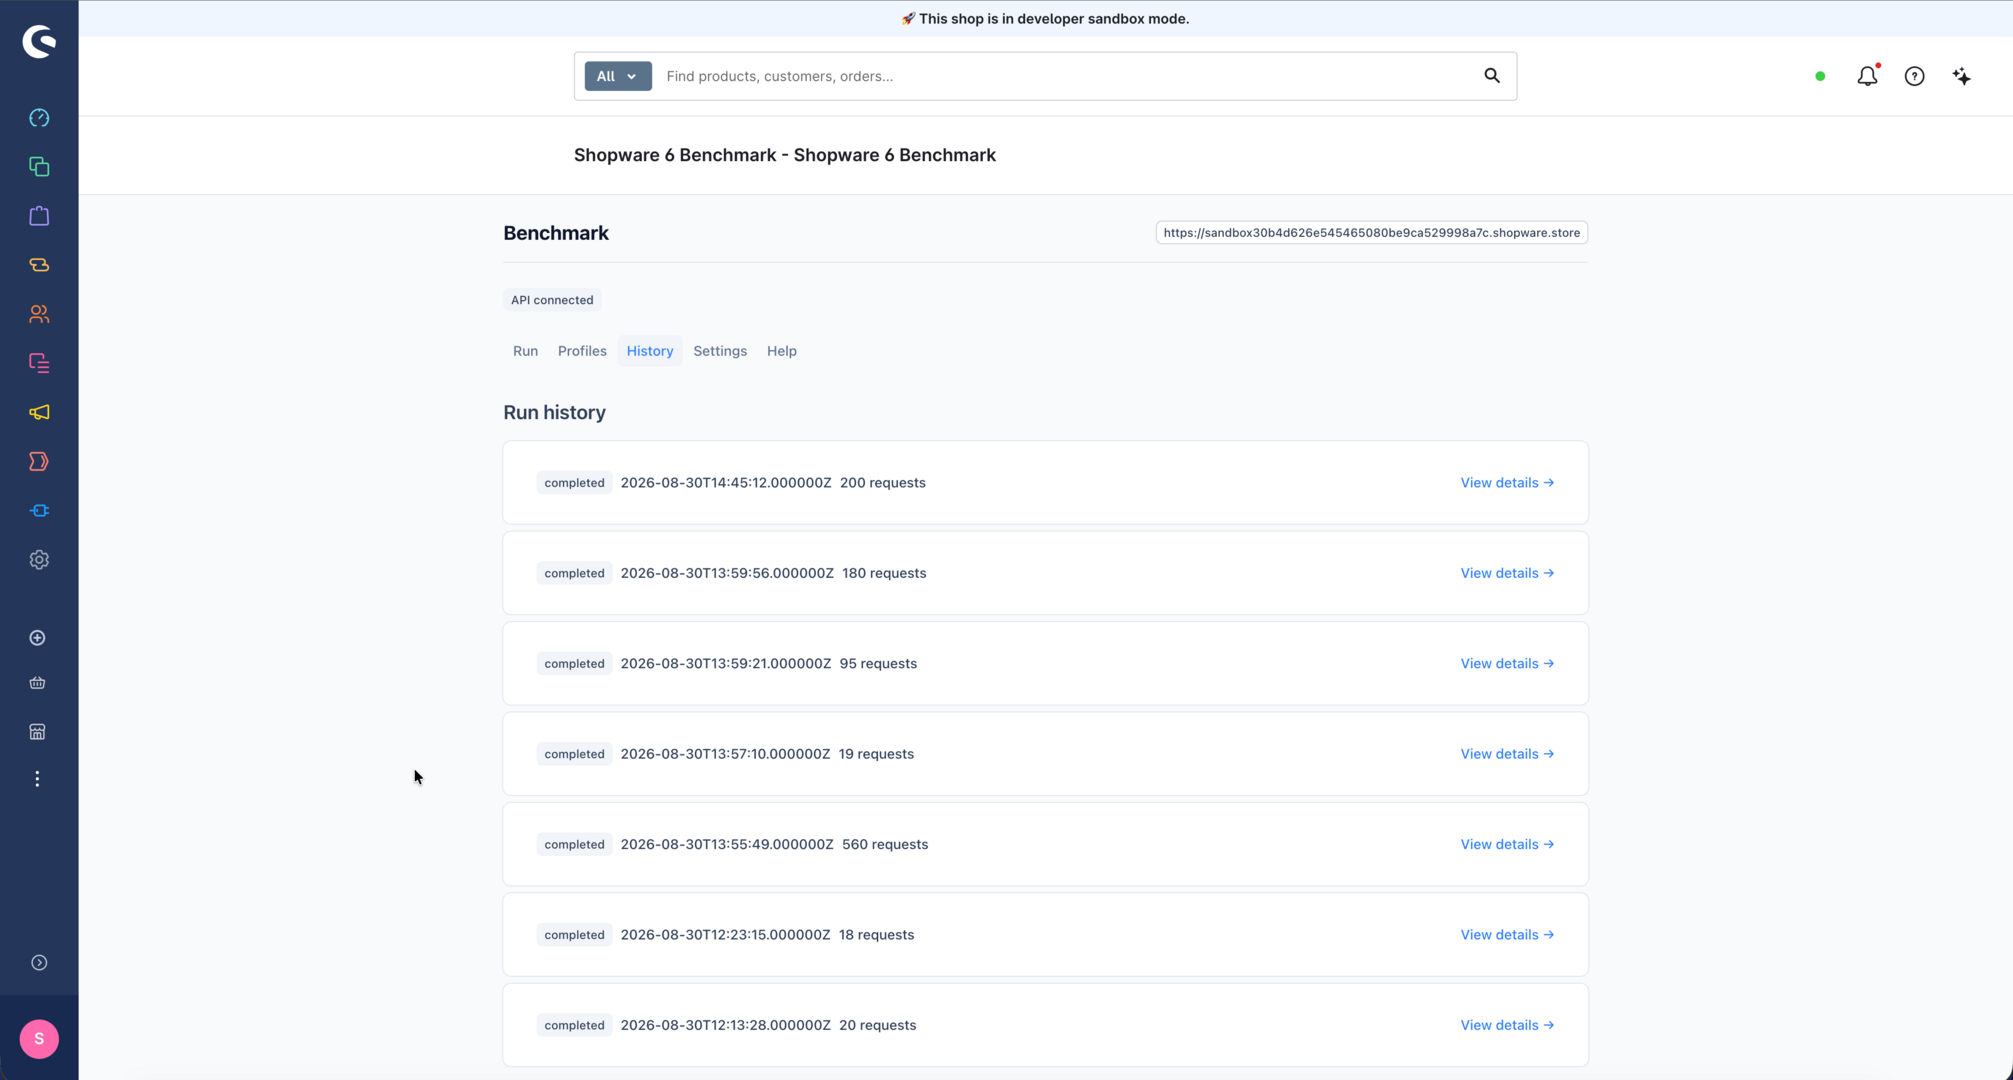Click the Shopware logo in the sidebar
2013x1080 pixels.
(x=39, y=41)
